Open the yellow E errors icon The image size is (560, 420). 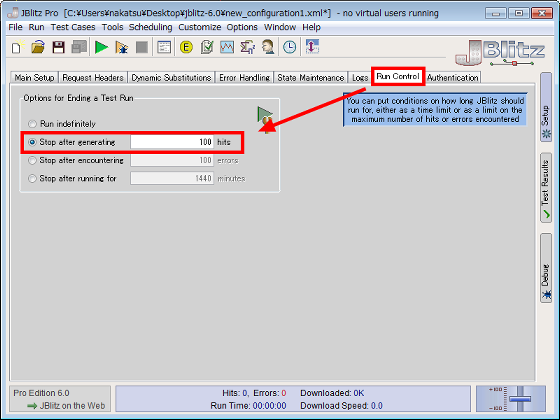(x=186, y=47)
